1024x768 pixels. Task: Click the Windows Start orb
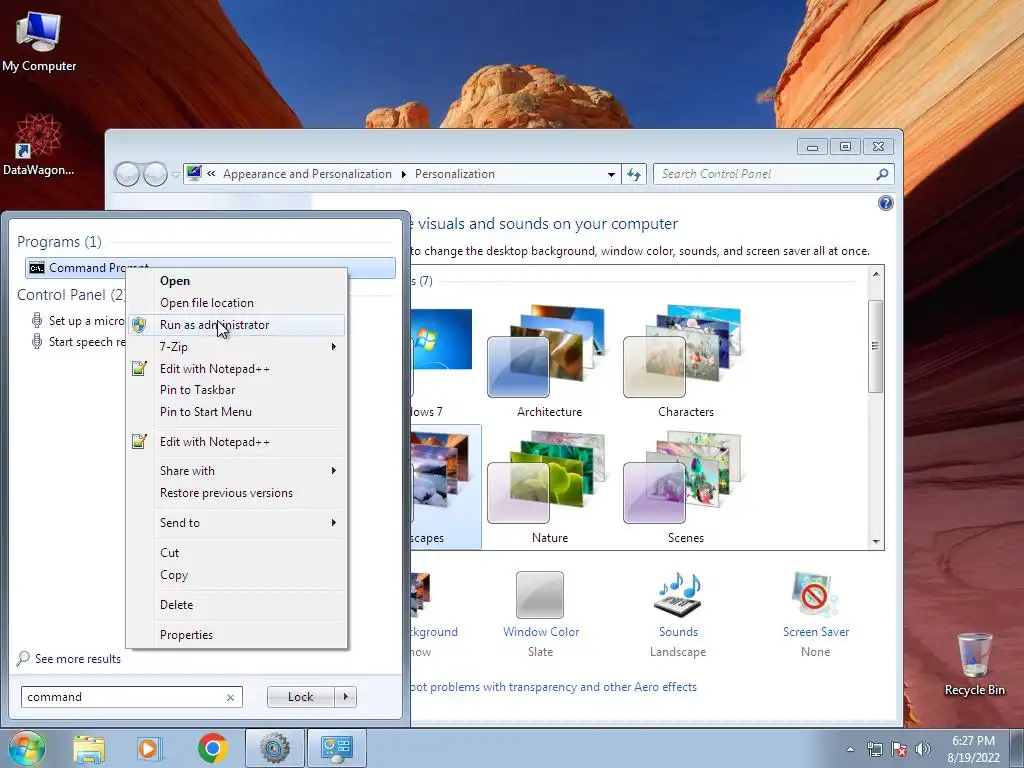tap(27, 748)
